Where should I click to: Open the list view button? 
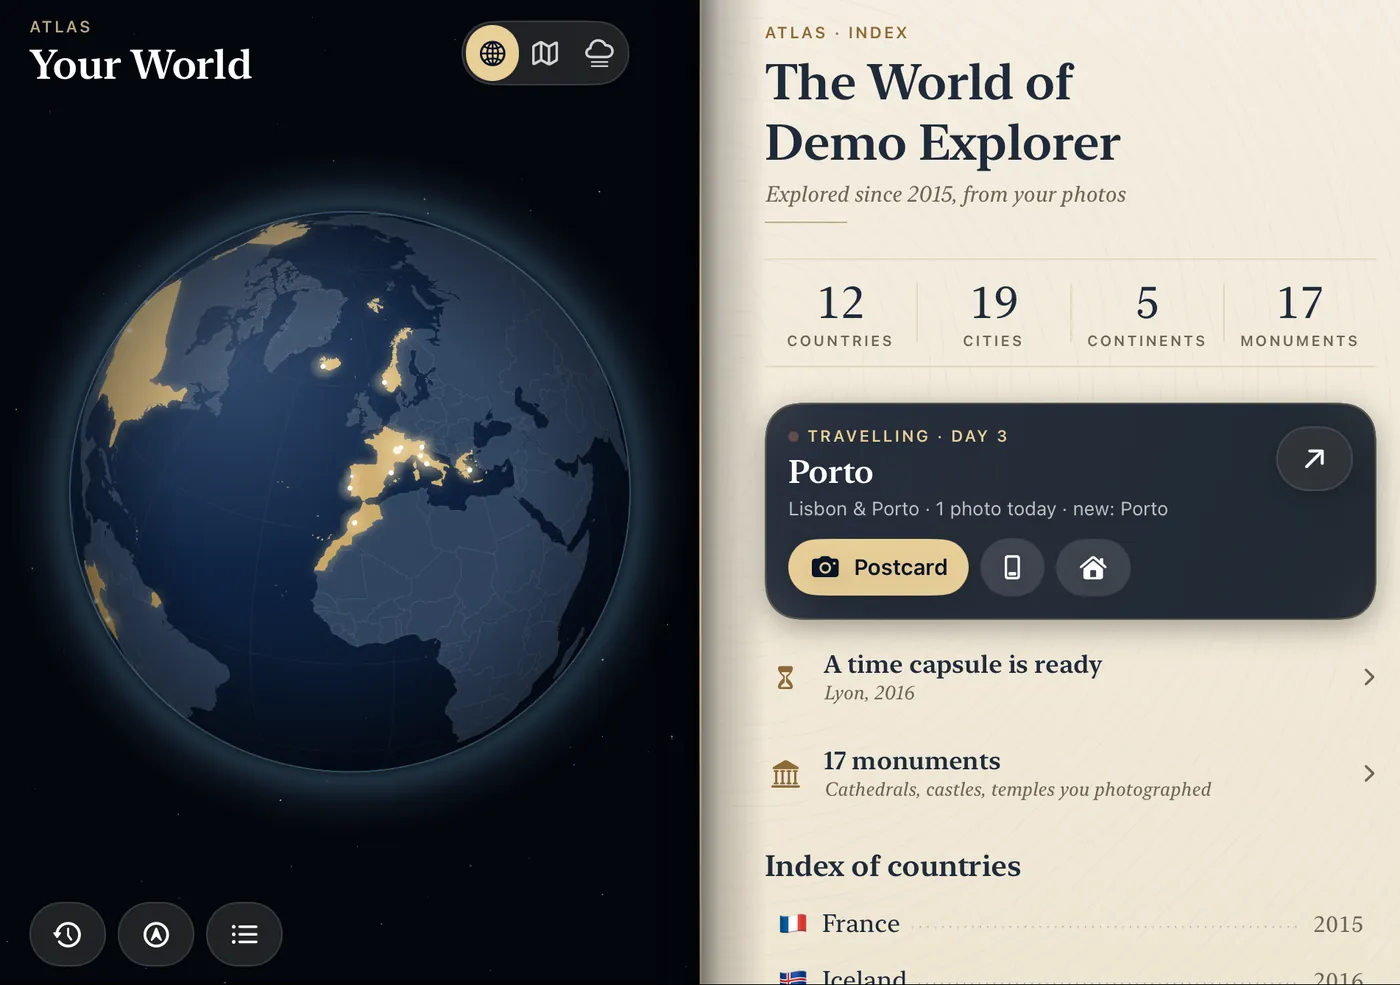pos(244,934)
